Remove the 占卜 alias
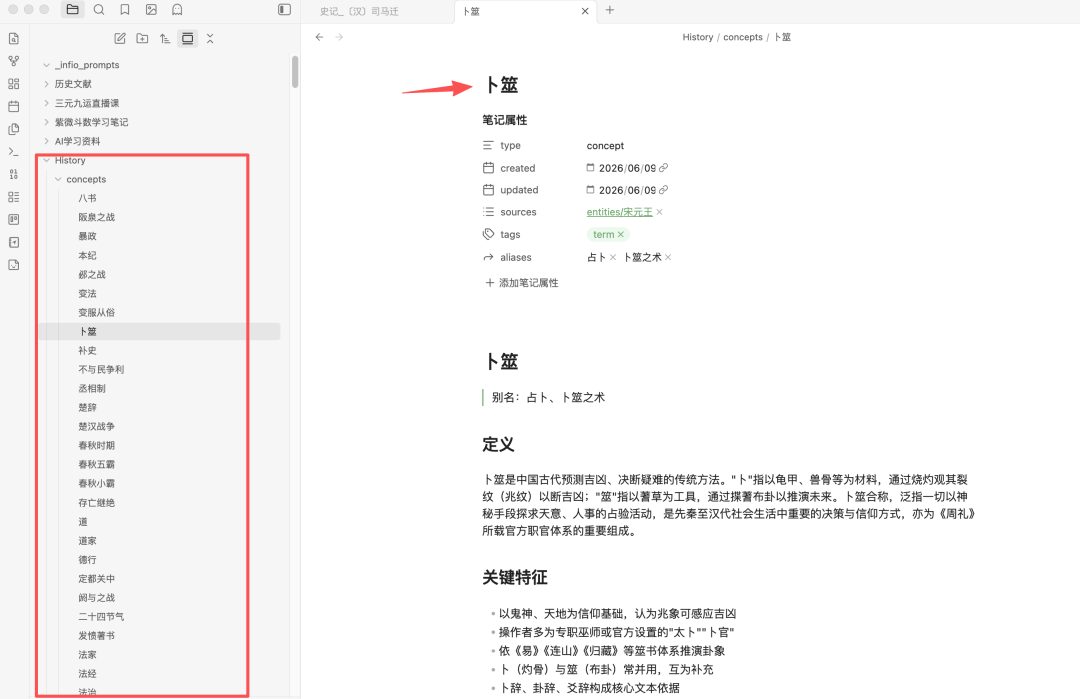 tap(613, 257)
